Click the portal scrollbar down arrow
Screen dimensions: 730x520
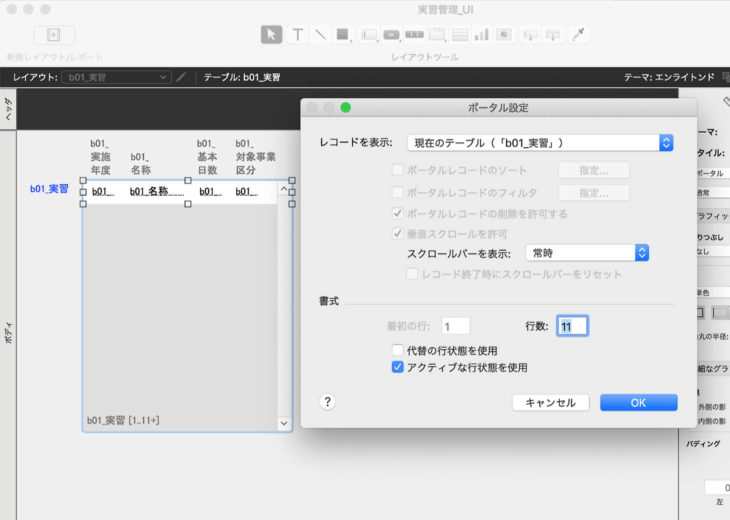[284, 423]
